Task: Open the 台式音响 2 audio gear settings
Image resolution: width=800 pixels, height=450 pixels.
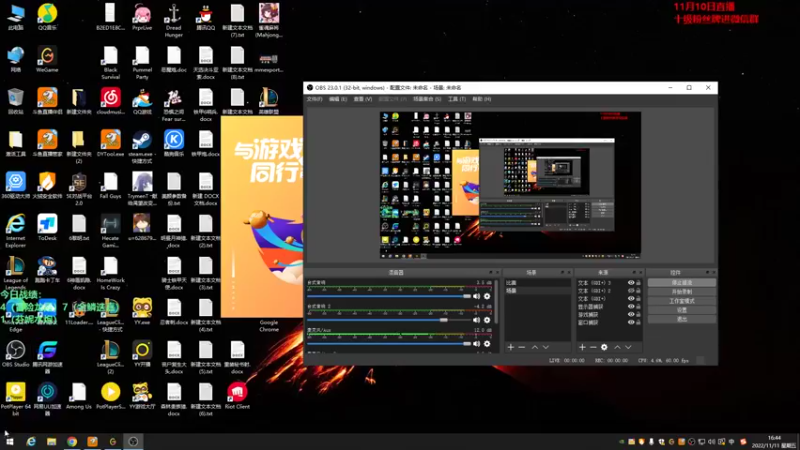Action: [487, 320]
